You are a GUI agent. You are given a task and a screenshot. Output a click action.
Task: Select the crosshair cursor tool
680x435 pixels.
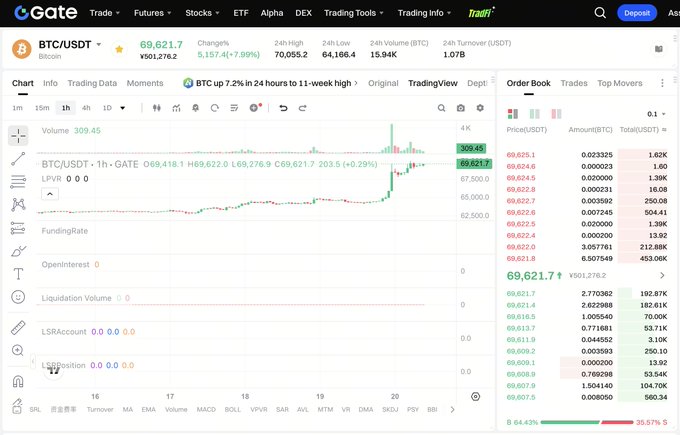(18, 136)
